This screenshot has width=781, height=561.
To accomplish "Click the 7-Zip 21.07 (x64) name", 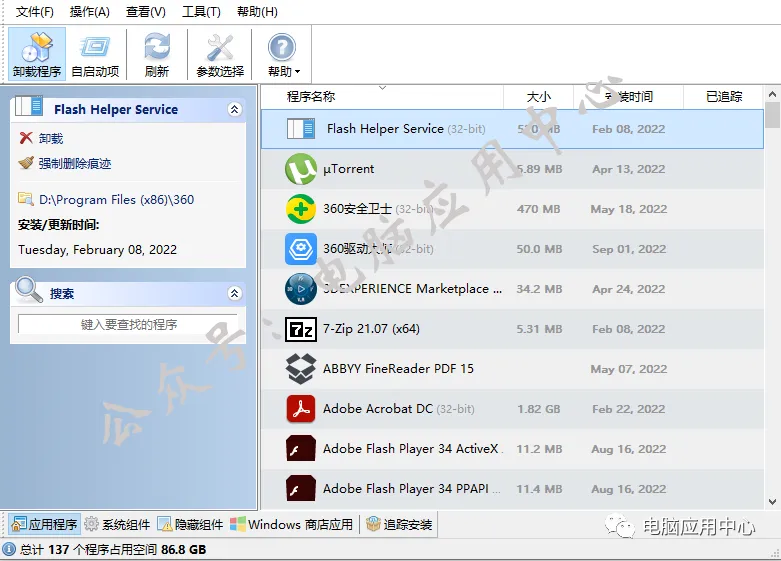I will pyautogui.click(x=371, y=329).
